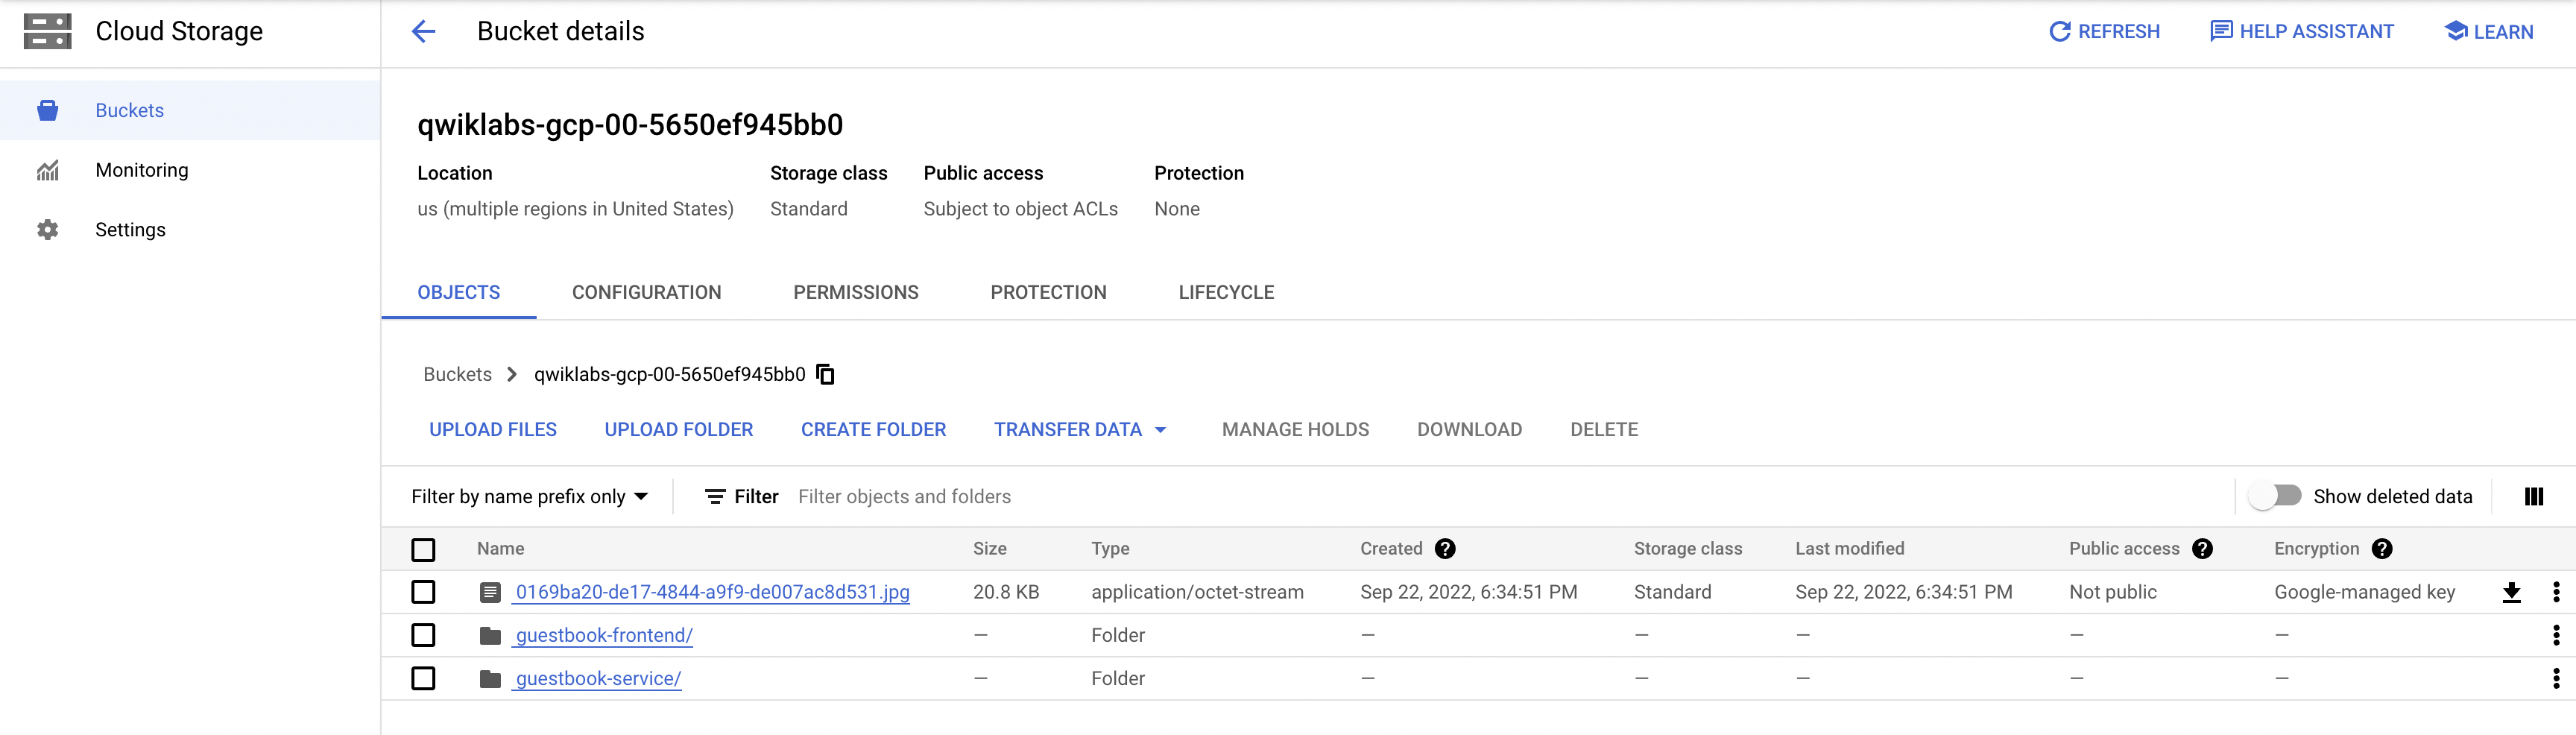The image size is (2576, 735).
Task: Click Upload Folder button
Action: coord(679,430)
